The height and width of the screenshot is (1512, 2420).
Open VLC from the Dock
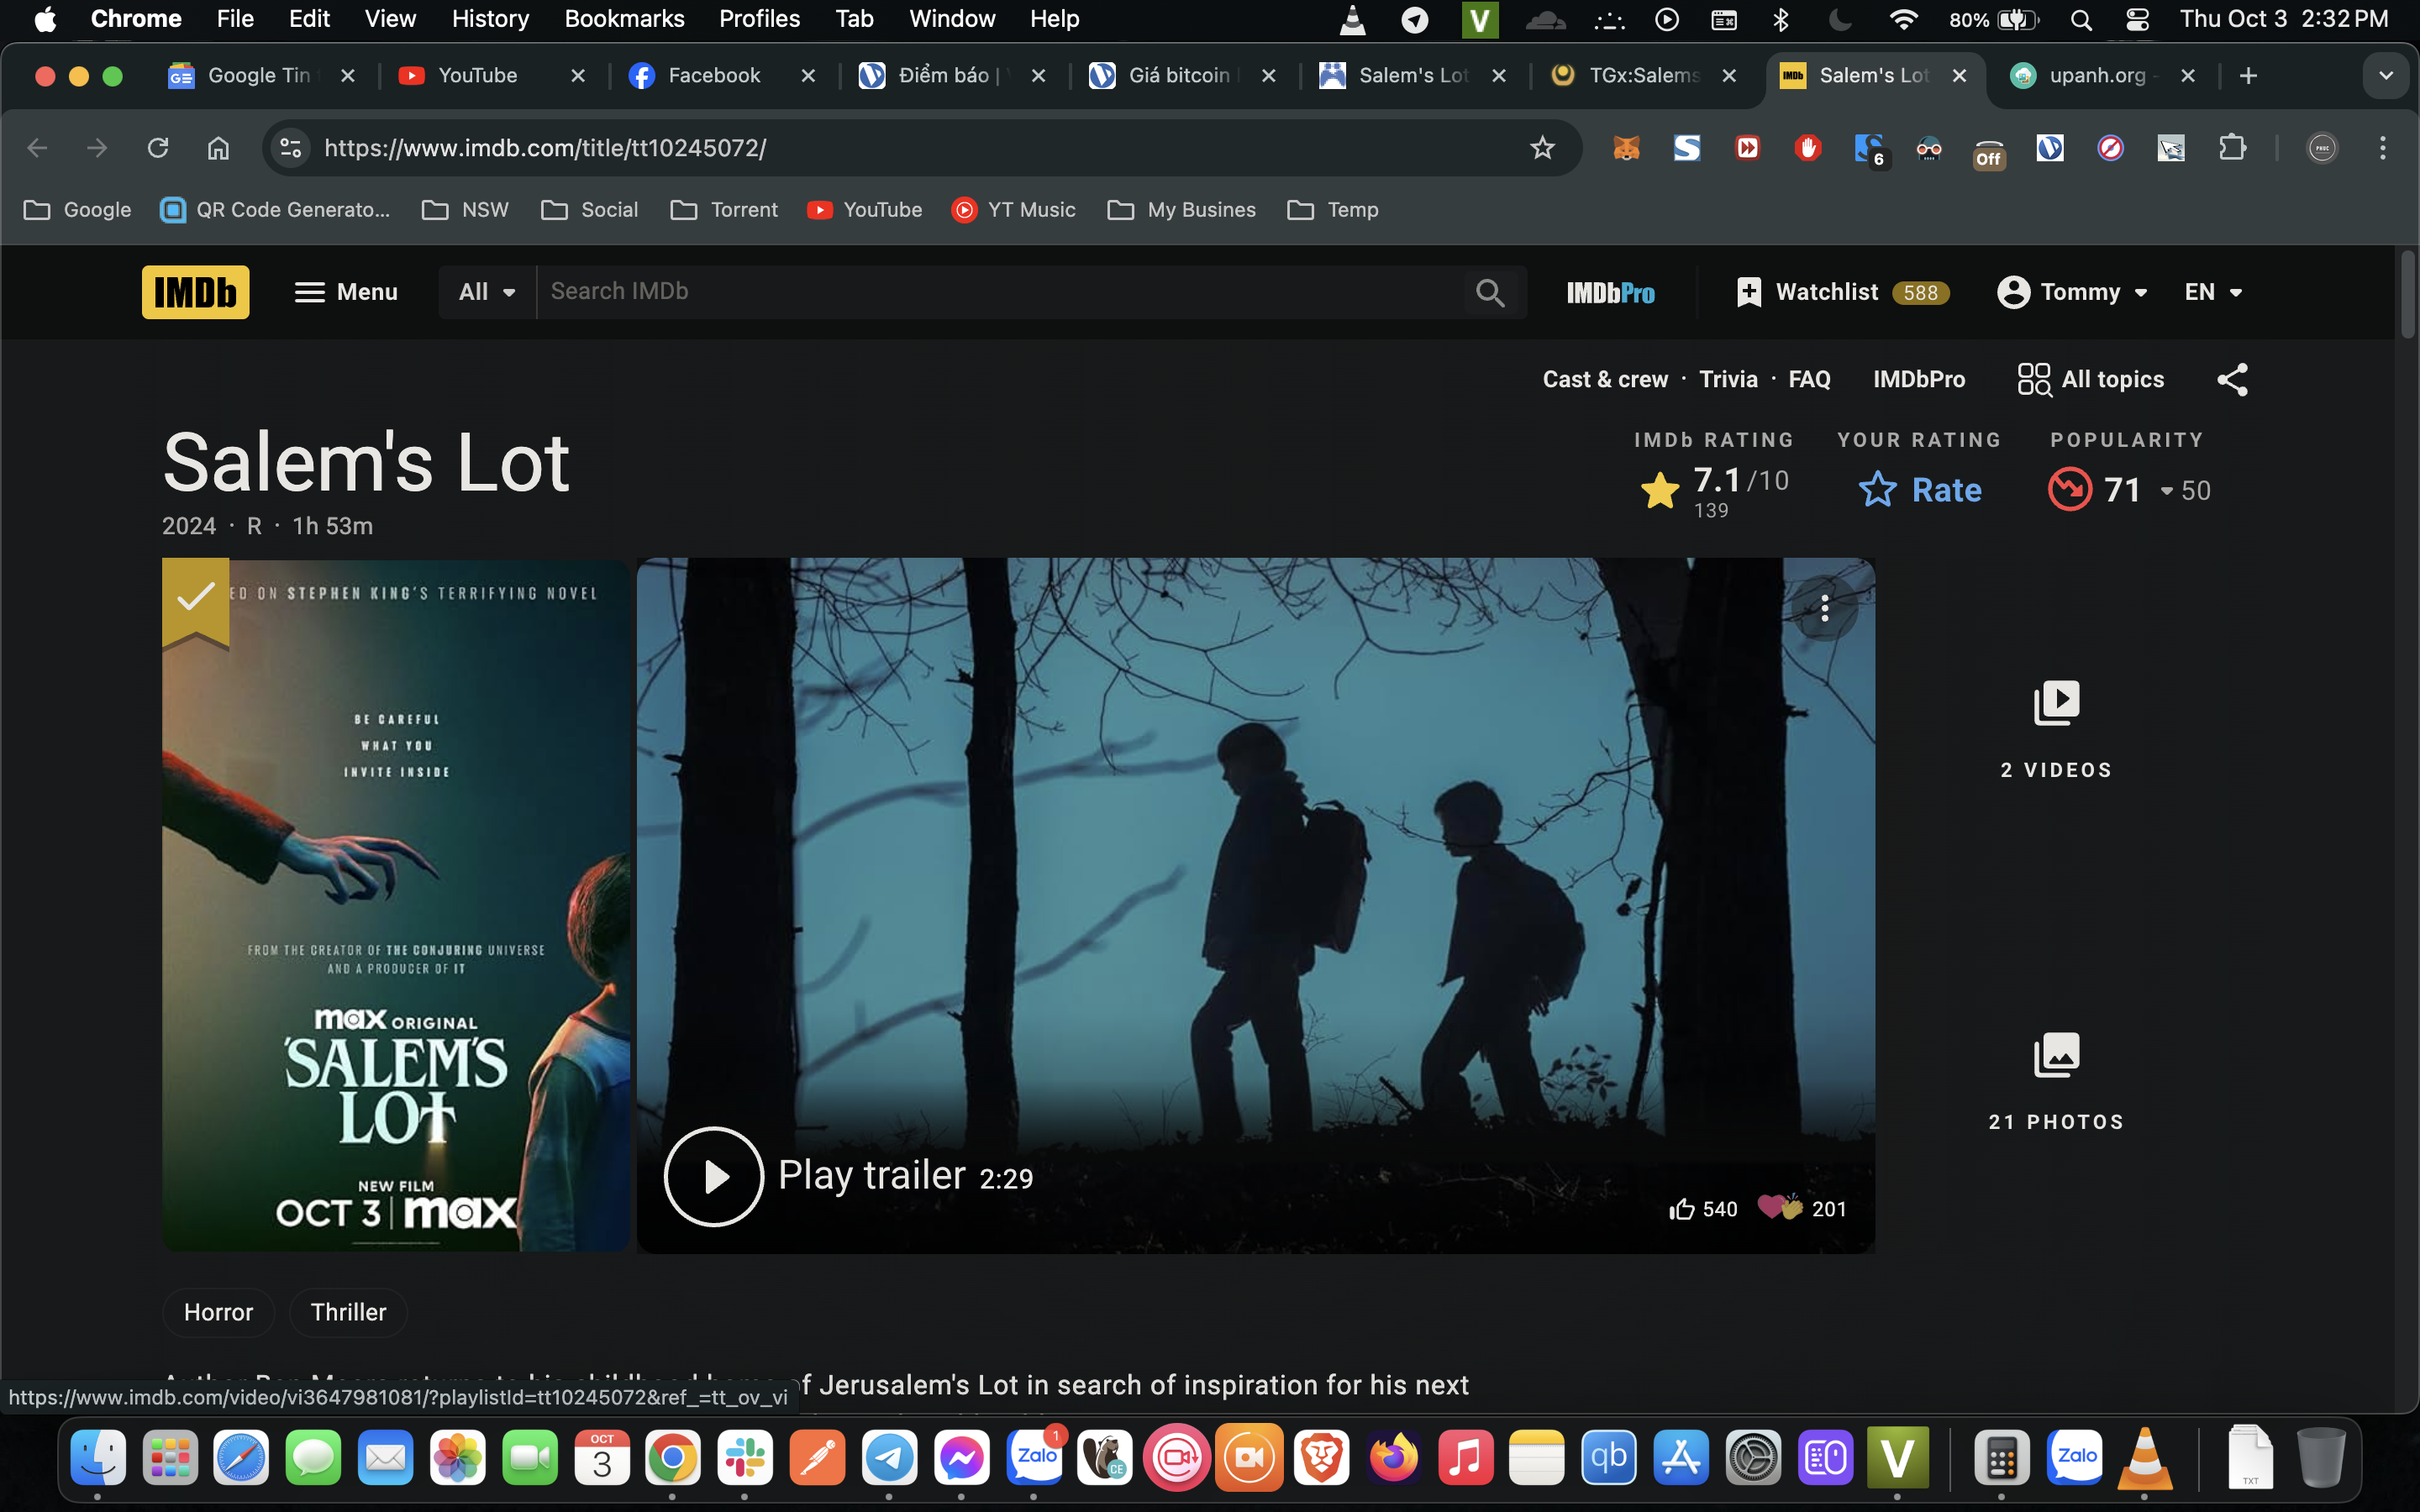[2144, 1459]
